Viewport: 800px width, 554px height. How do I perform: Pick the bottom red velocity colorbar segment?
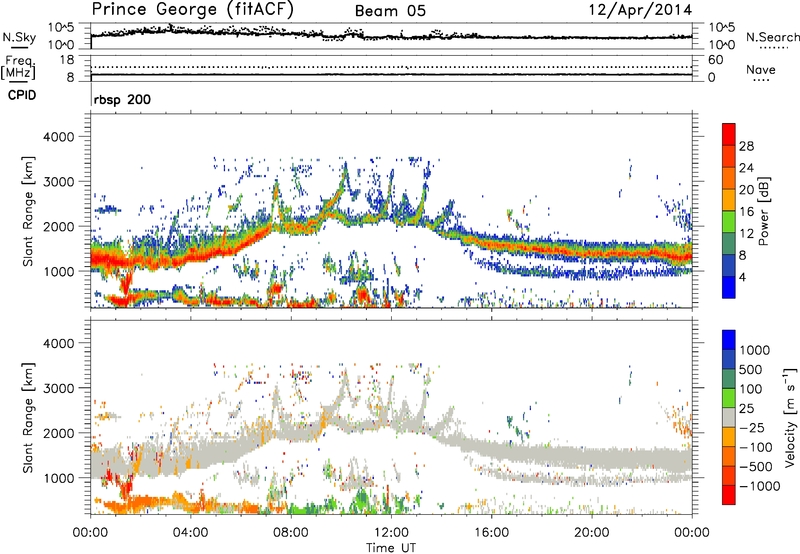pos(729,495)
